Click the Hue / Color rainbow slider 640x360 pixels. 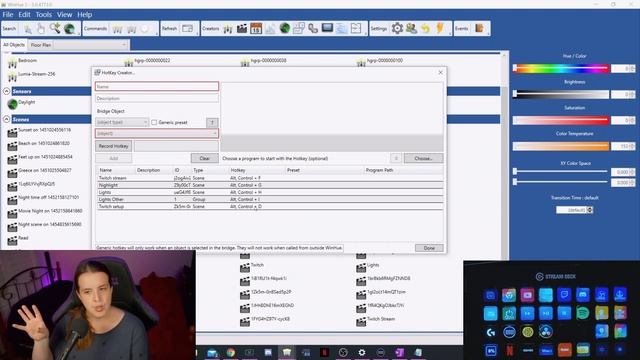click(x=561, y=69)
